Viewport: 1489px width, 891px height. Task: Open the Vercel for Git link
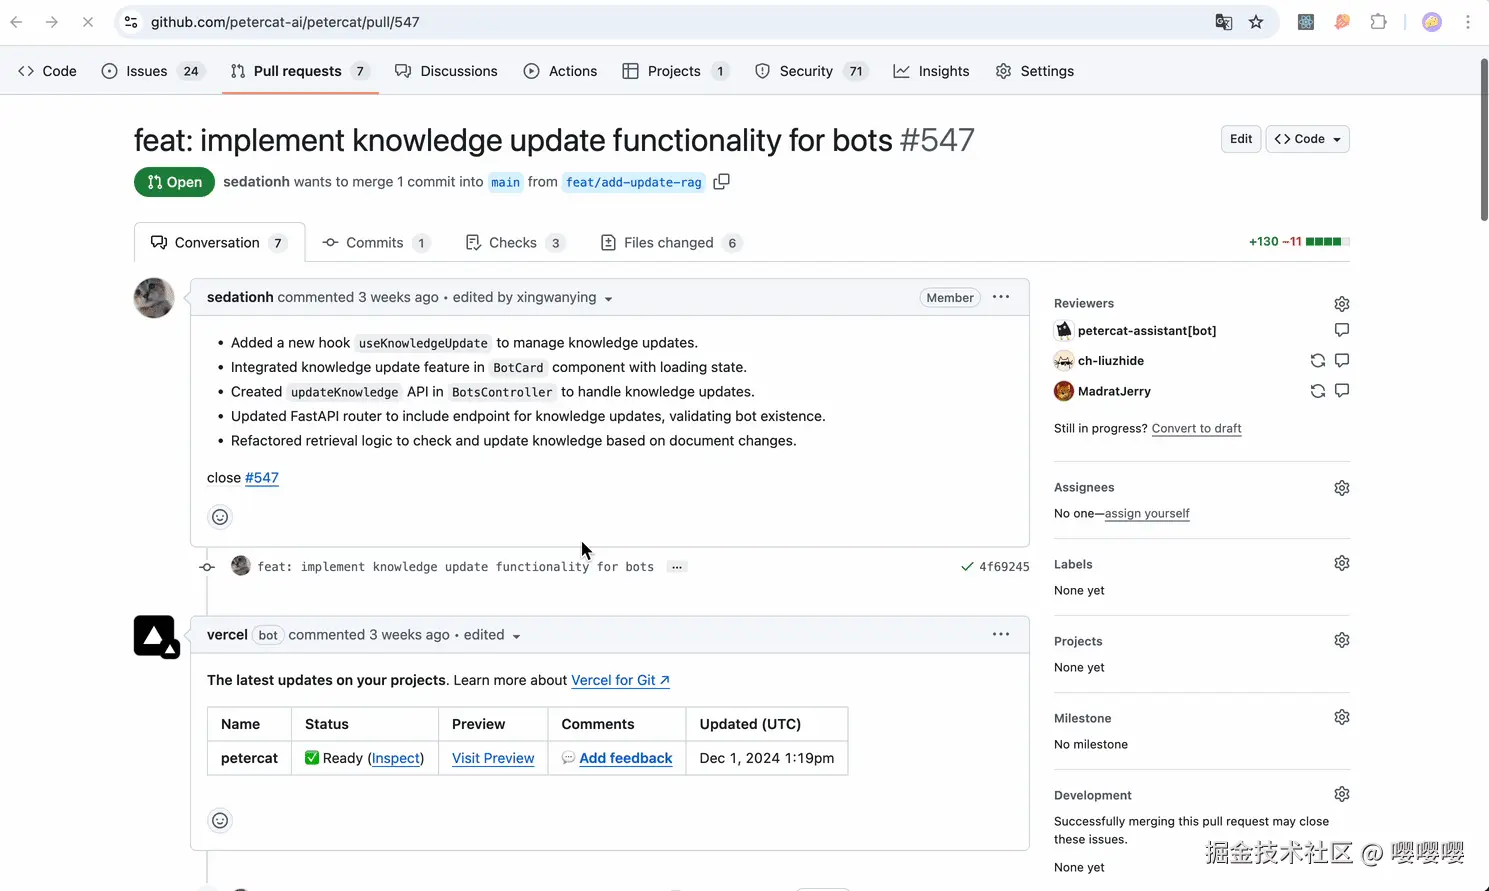[x=620, y=680]
